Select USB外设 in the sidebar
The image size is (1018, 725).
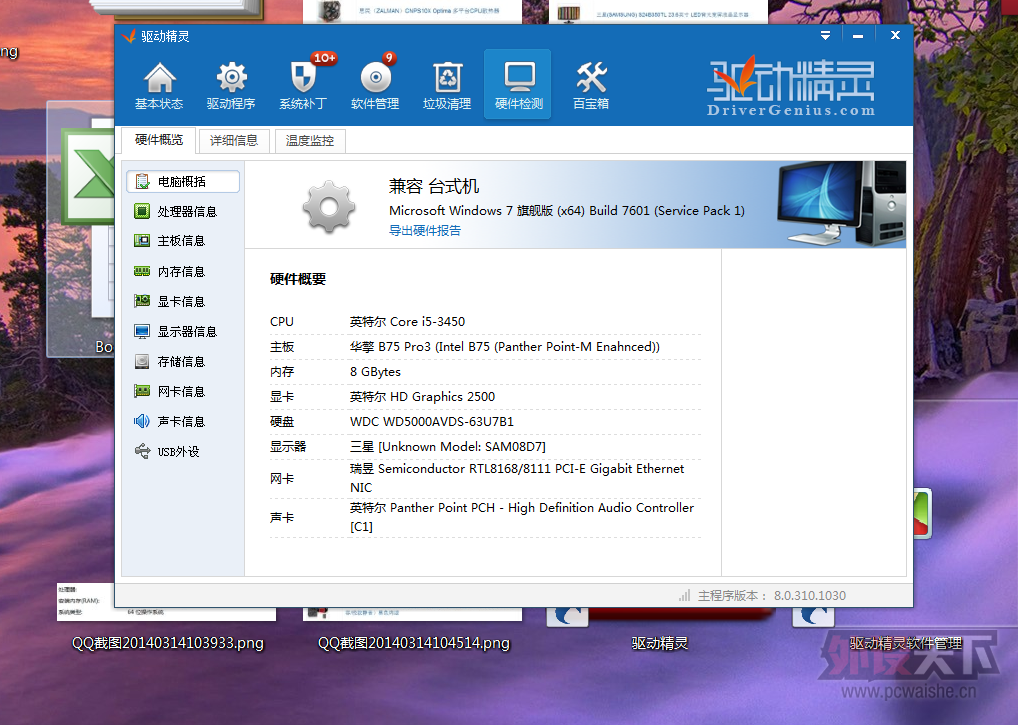point(182,451)
